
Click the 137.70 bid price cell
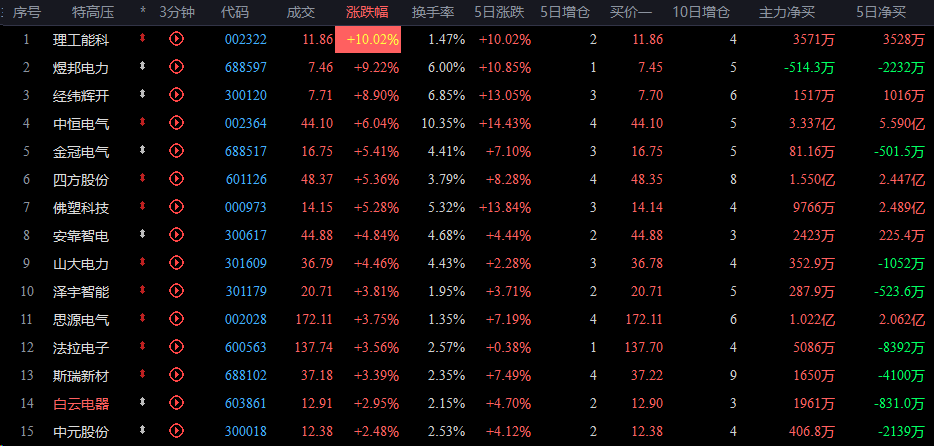tap(643, 348)
